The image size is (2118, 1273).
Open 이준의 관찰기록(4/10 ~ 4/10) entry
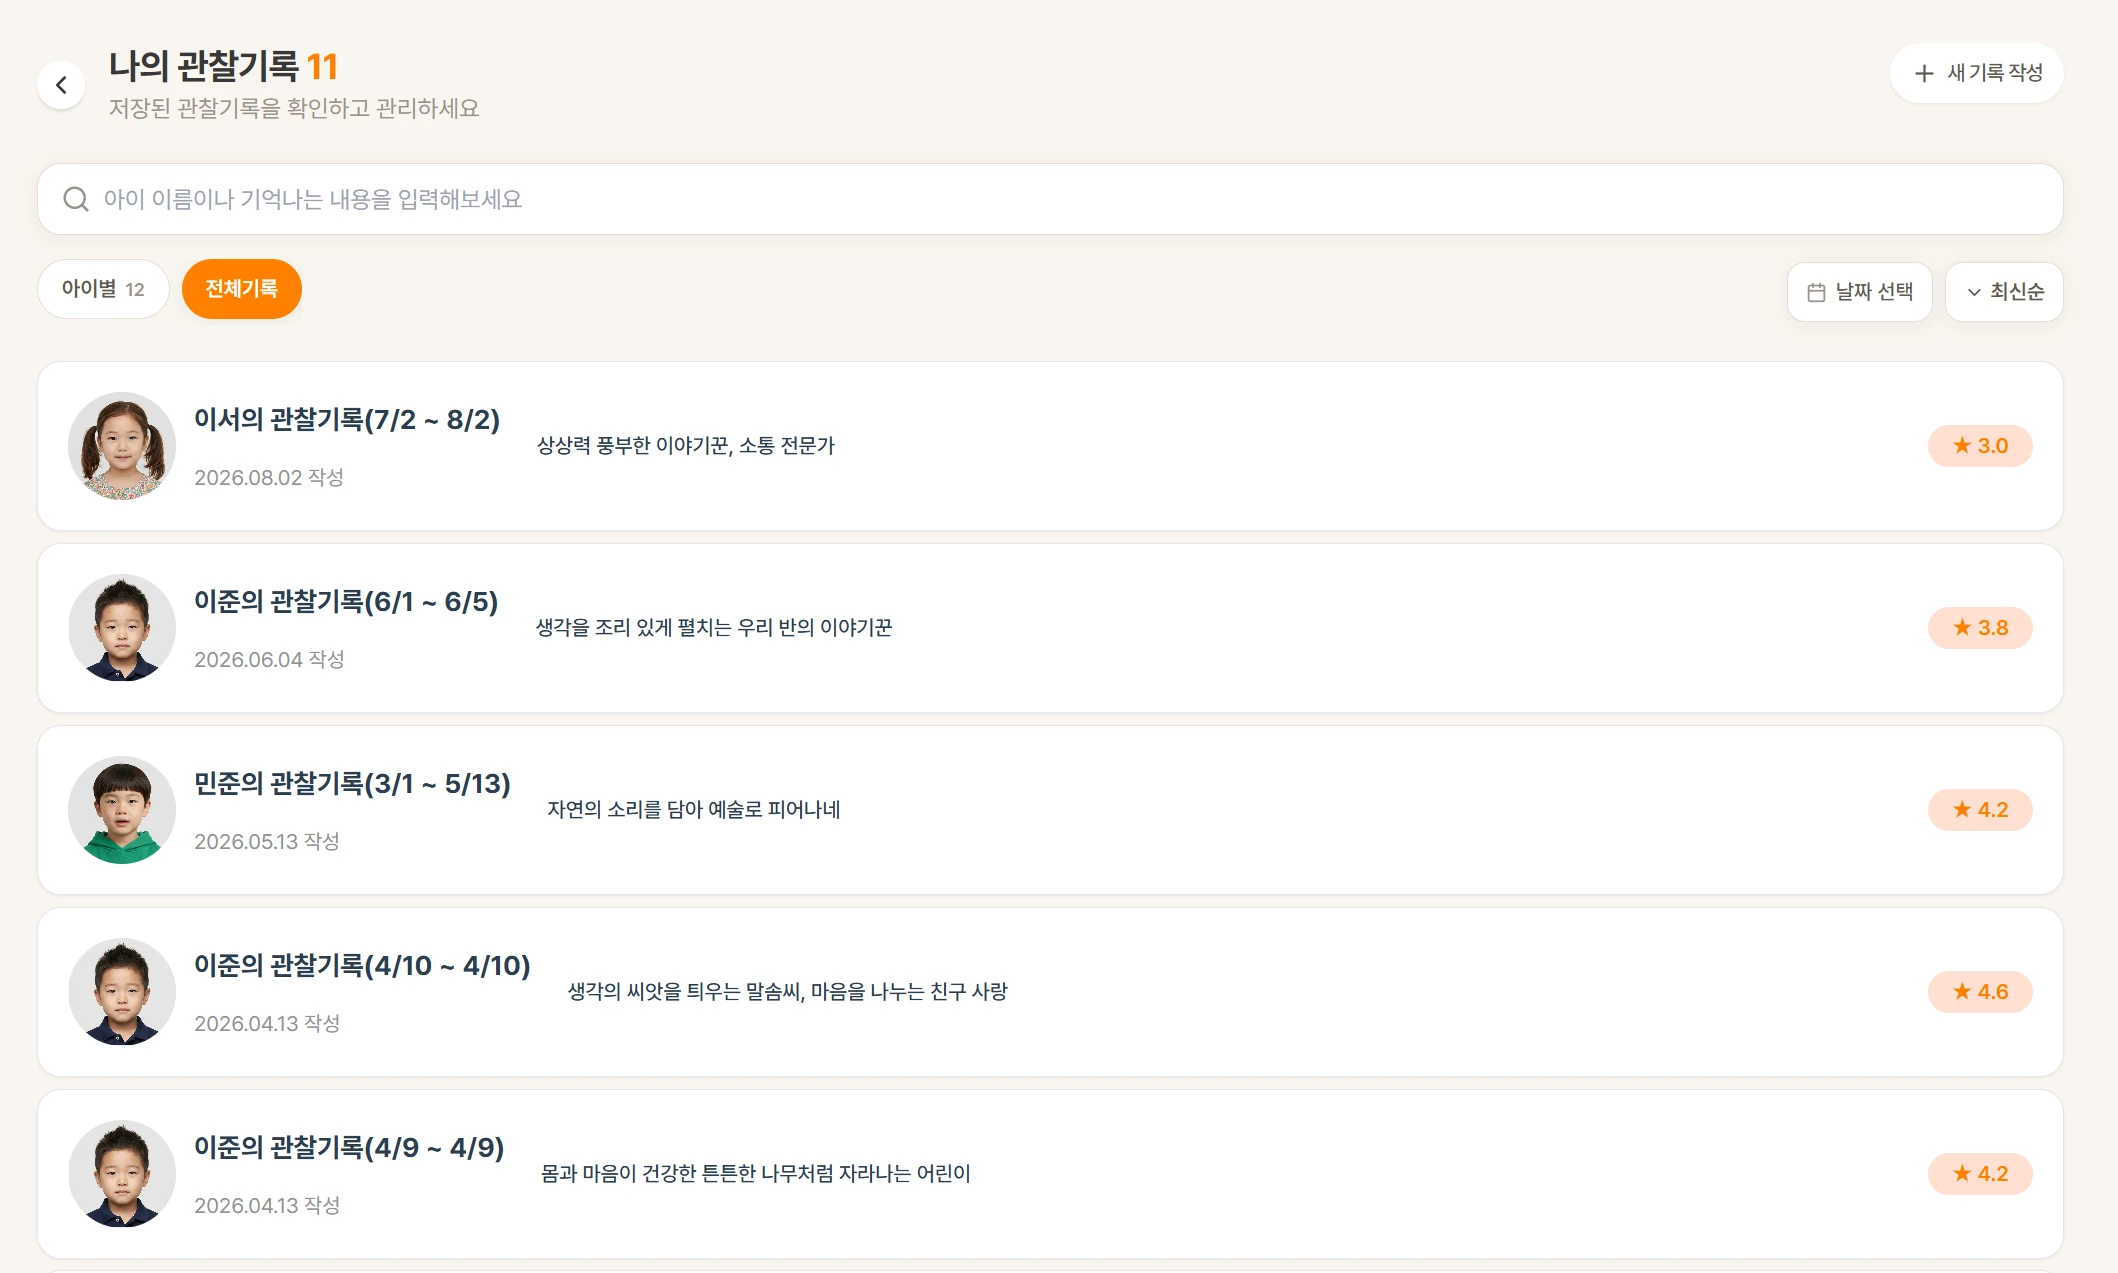[1050, 992]
